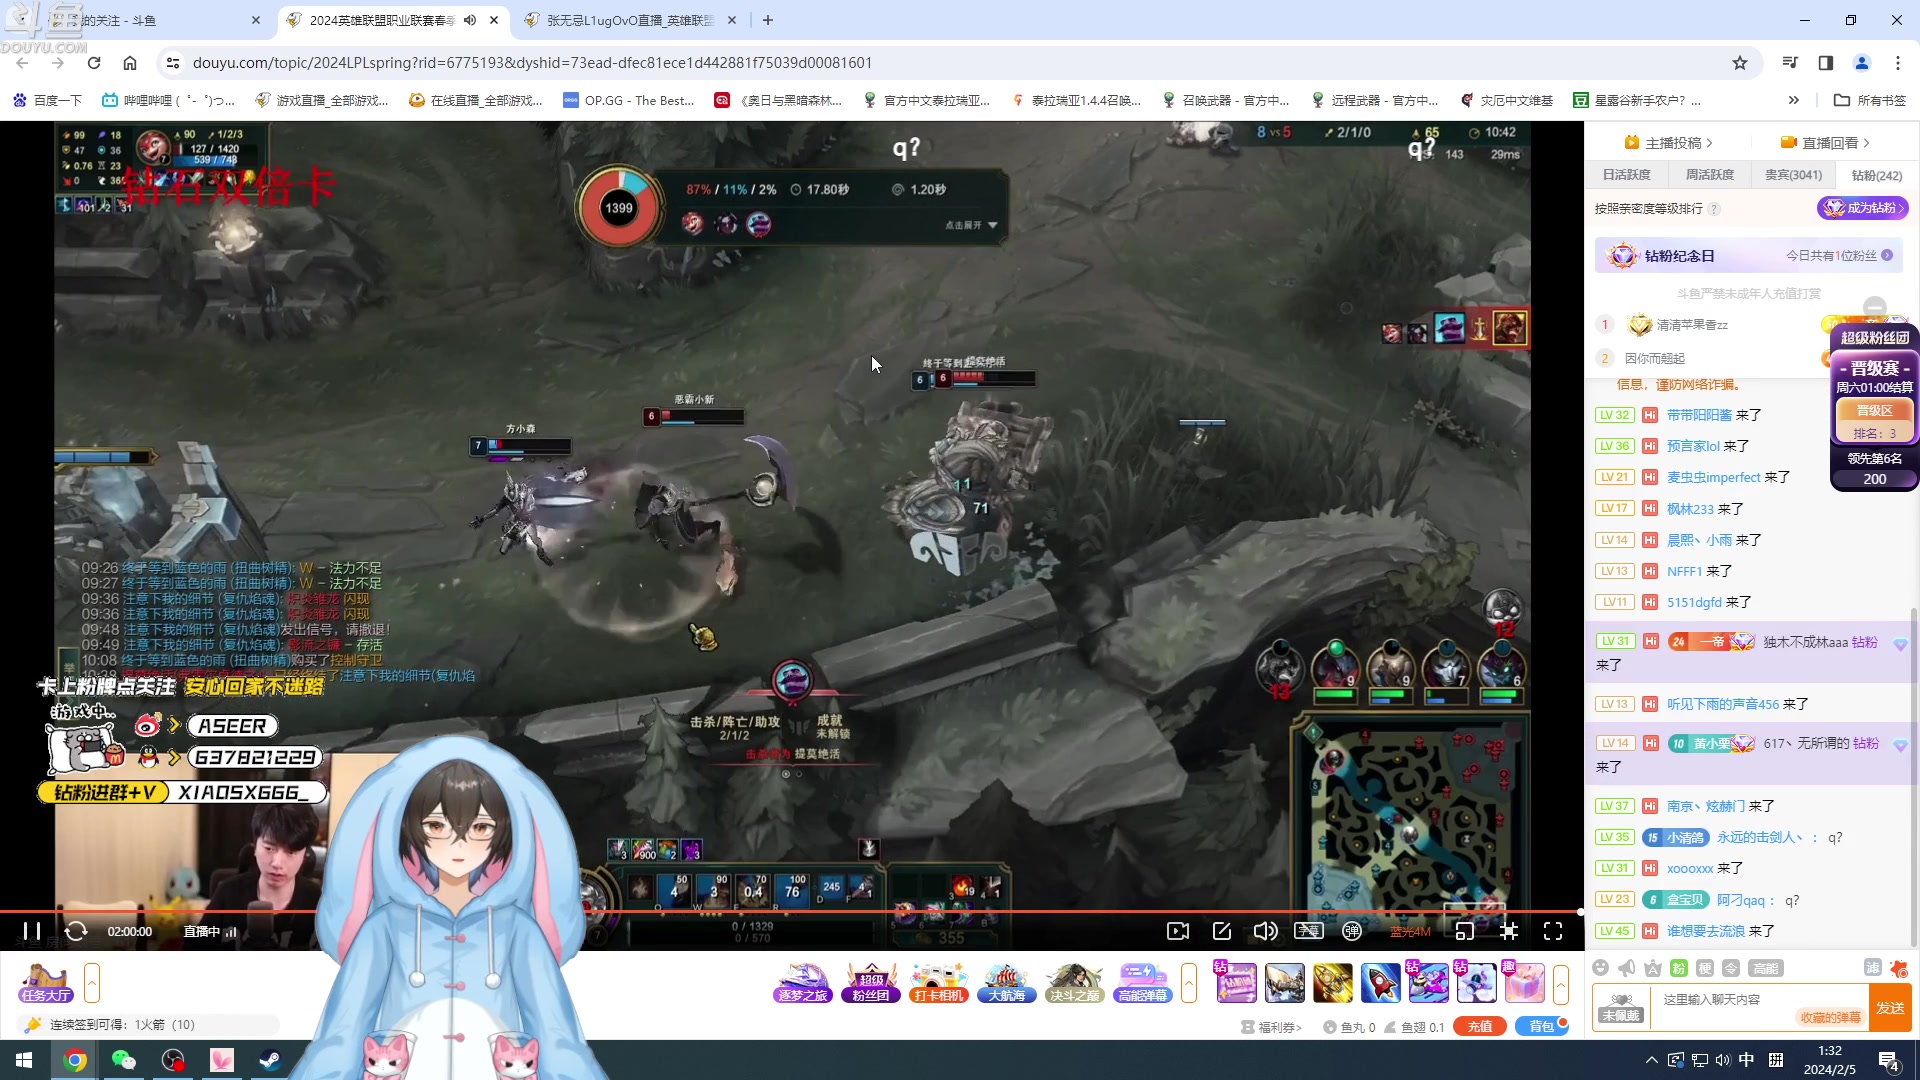Open 逐梦之旅 activity icon
The width and height of the screenshot is (1920, 1080).
coord(803,983)
